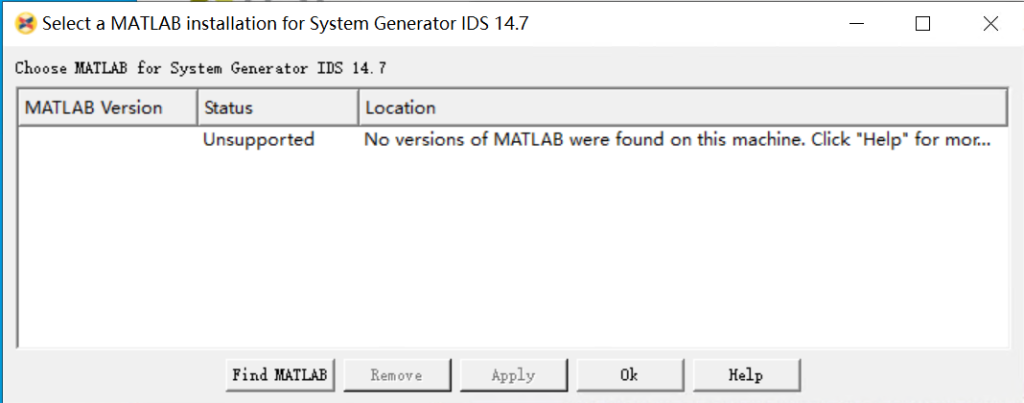
Task: Open Help for MATLAB configuration
Action: pyautogui.click(x=746, y=375)
